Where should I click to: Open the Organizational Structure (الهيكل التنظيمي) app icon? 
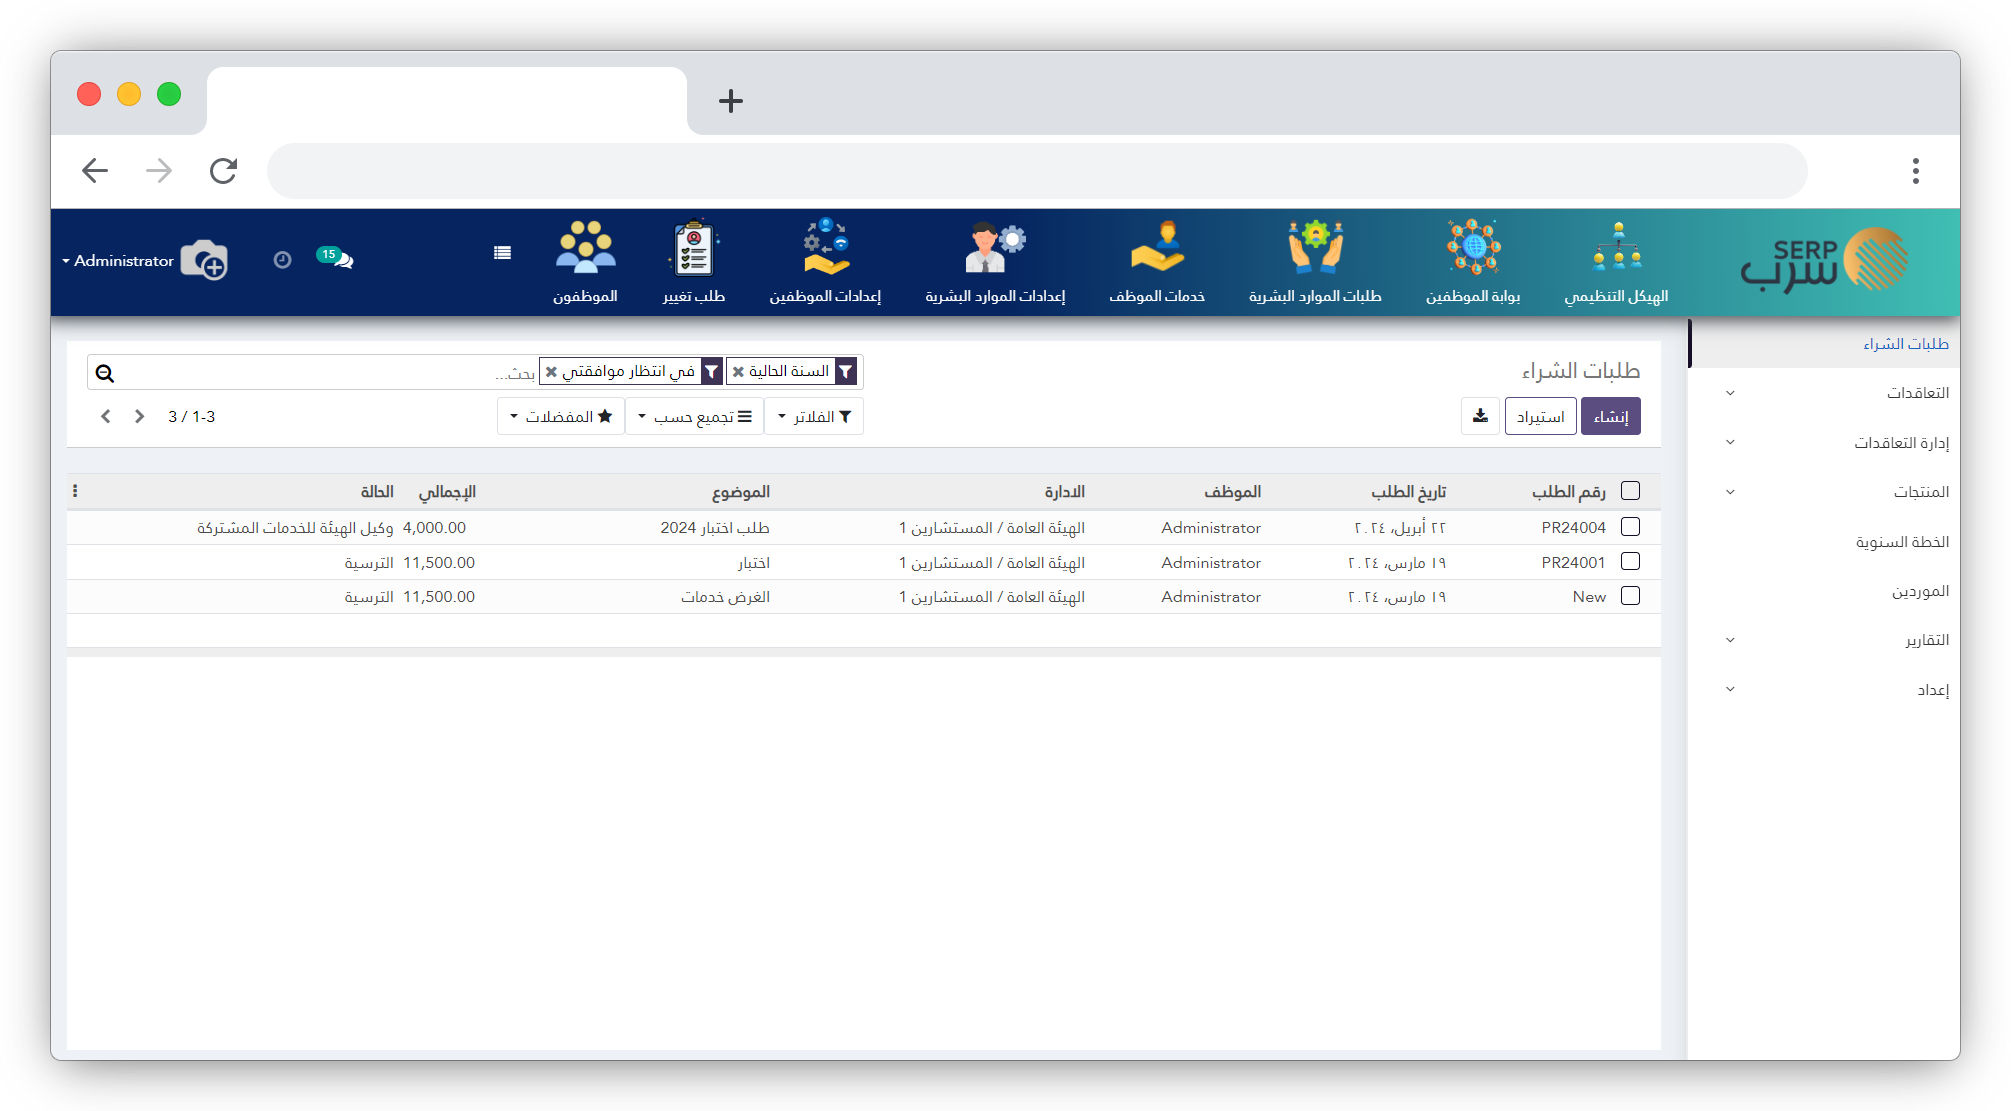pos(1617,250)
